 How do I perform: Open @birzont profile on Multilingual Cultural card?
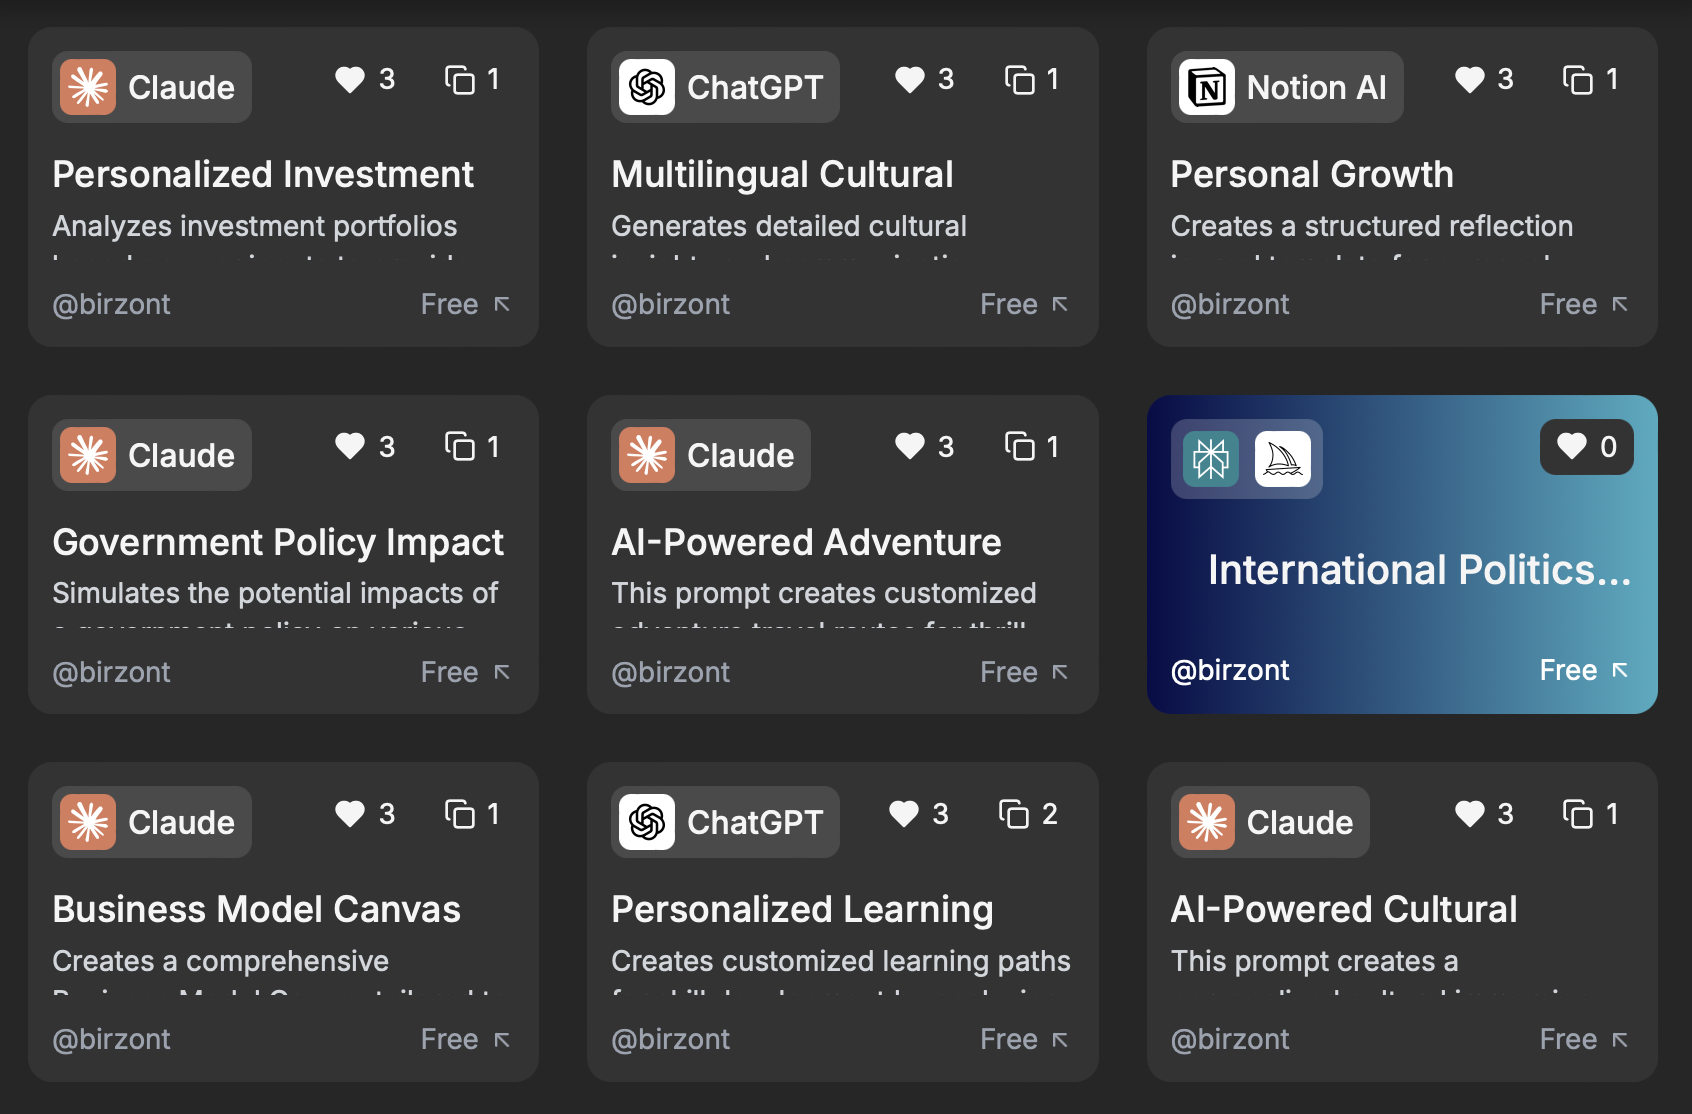coord(670,304)
